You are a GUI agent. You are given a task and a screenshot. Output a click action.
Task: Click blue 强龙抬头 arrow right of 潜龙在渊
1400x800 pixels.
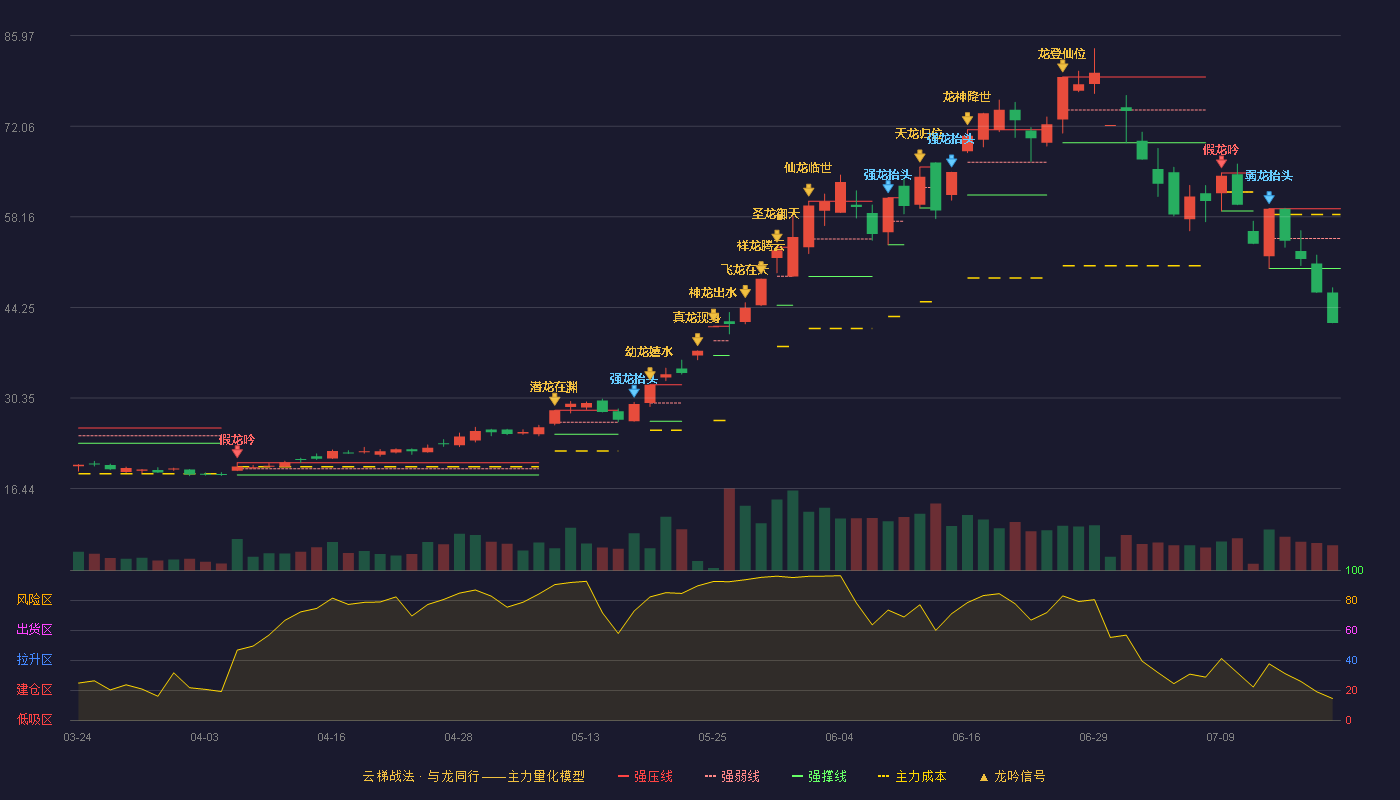pos(634,391)
